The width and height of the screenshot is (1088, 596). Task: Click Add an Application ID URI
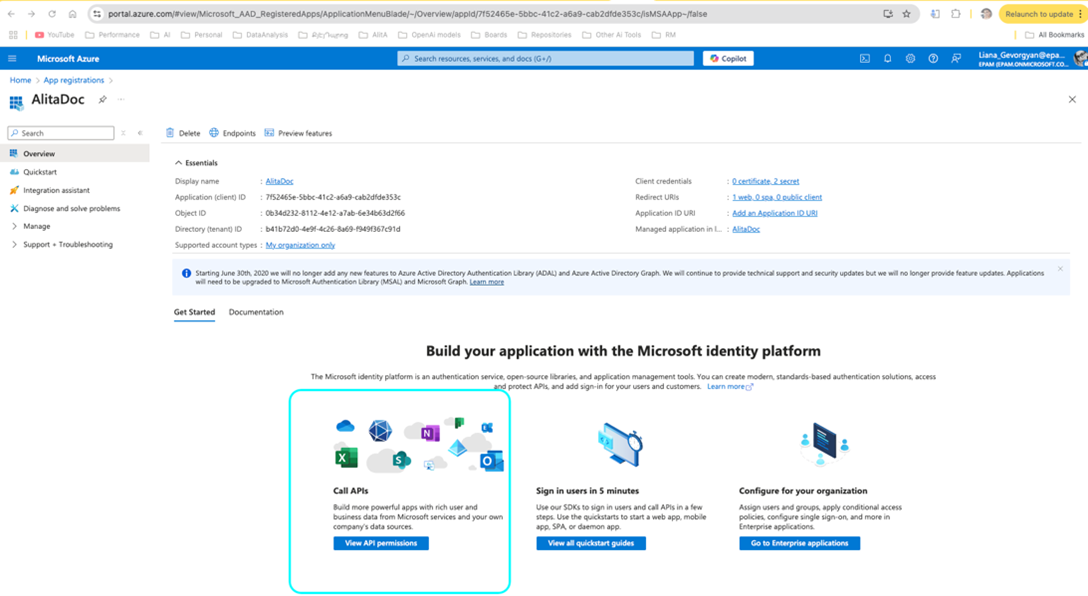pos(774,213)
